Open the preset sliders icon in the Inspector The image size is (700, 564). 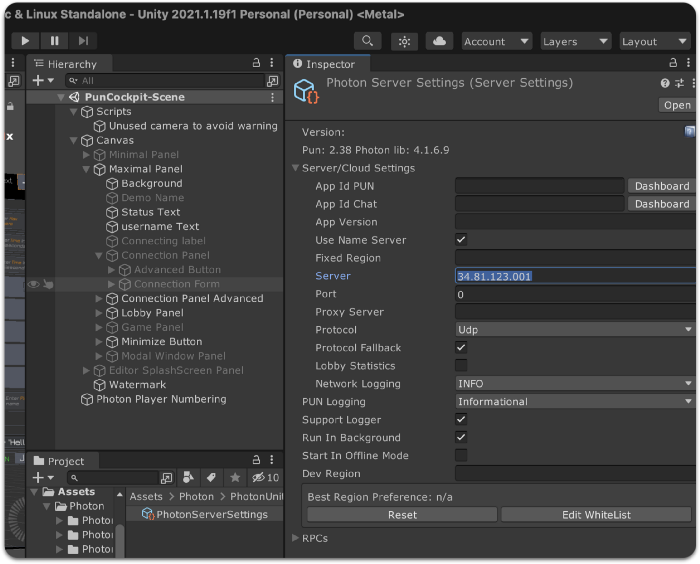pyautogui.click(x=679, y=83)
